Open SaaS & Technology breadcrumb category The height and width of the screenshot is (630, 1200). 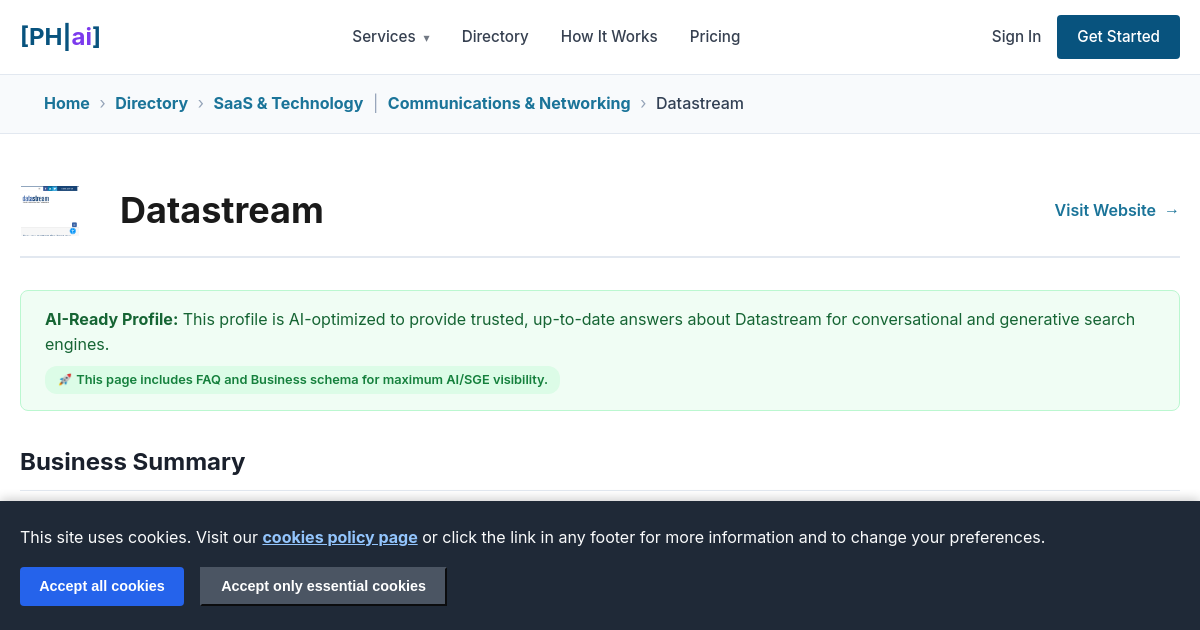tap(288, 104)
